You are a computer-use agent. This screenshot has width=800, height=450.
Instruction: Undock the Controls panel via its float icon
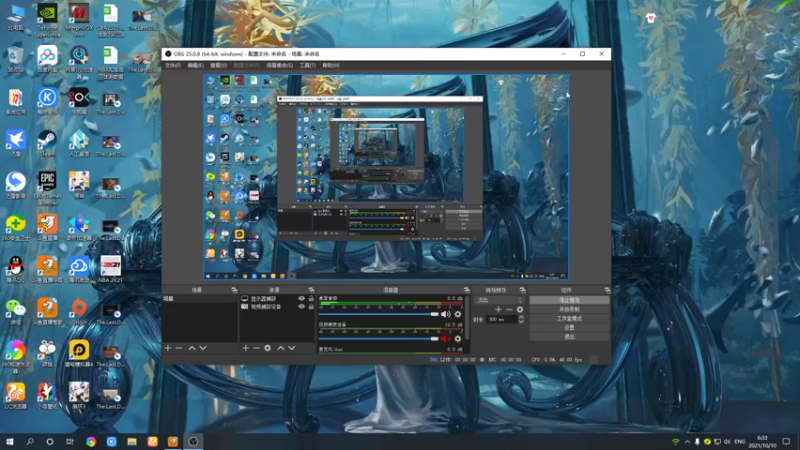coord(607,290)
